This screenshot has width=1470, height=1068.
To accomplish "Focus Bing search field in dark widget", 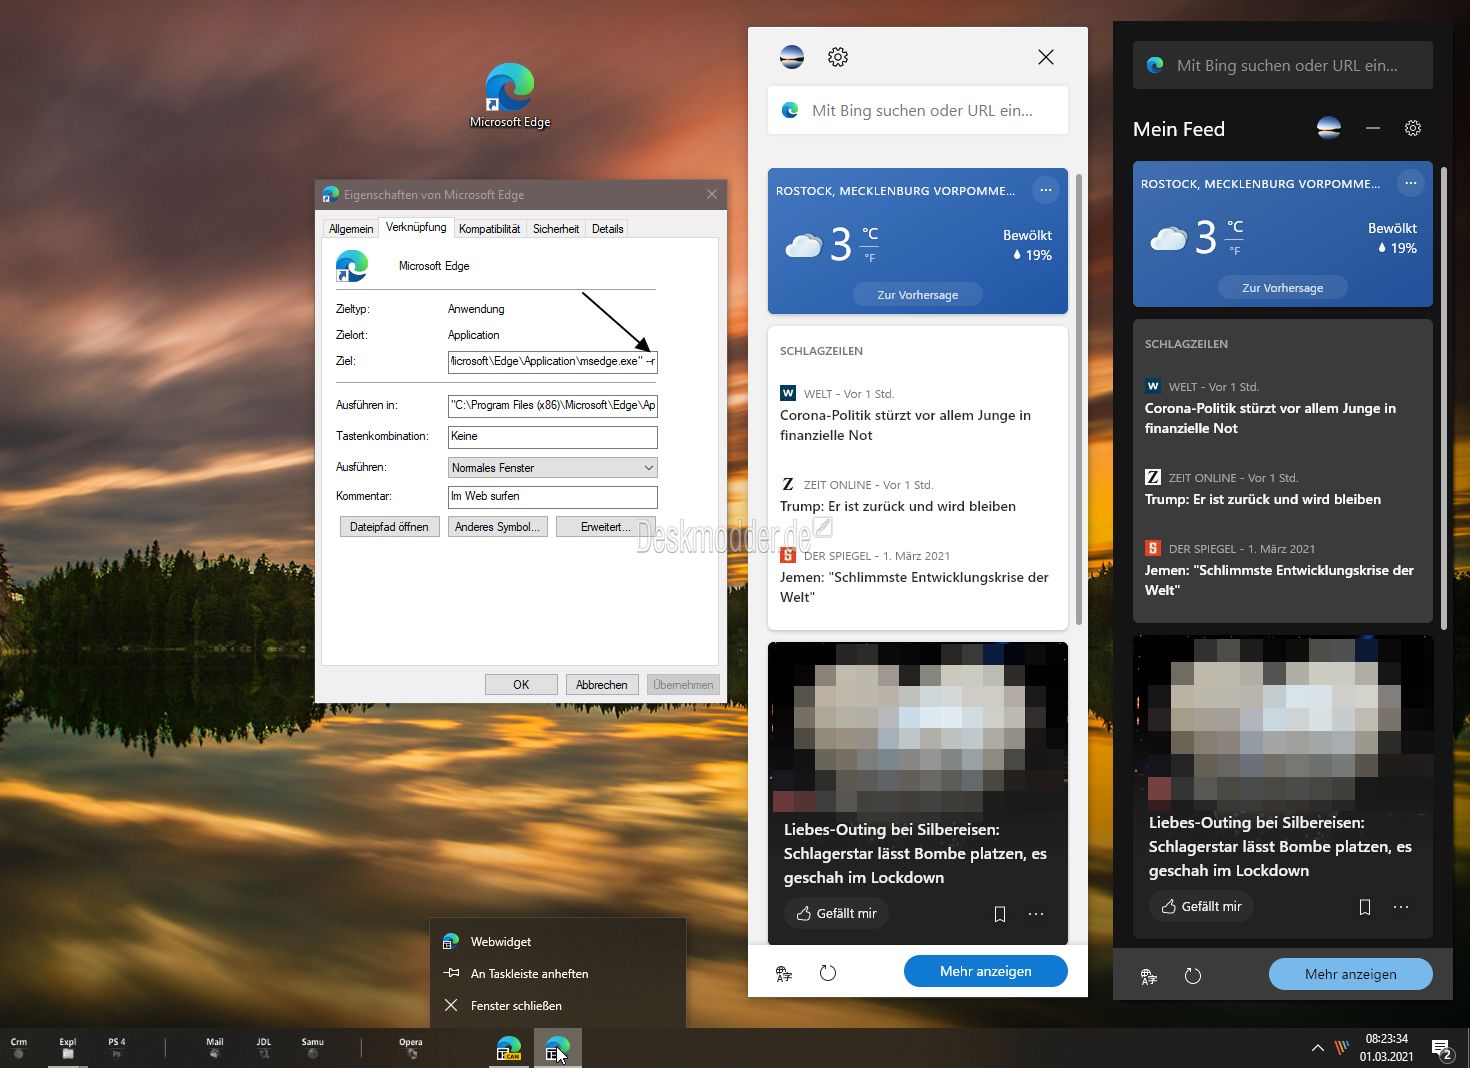I will [1283, 65].
